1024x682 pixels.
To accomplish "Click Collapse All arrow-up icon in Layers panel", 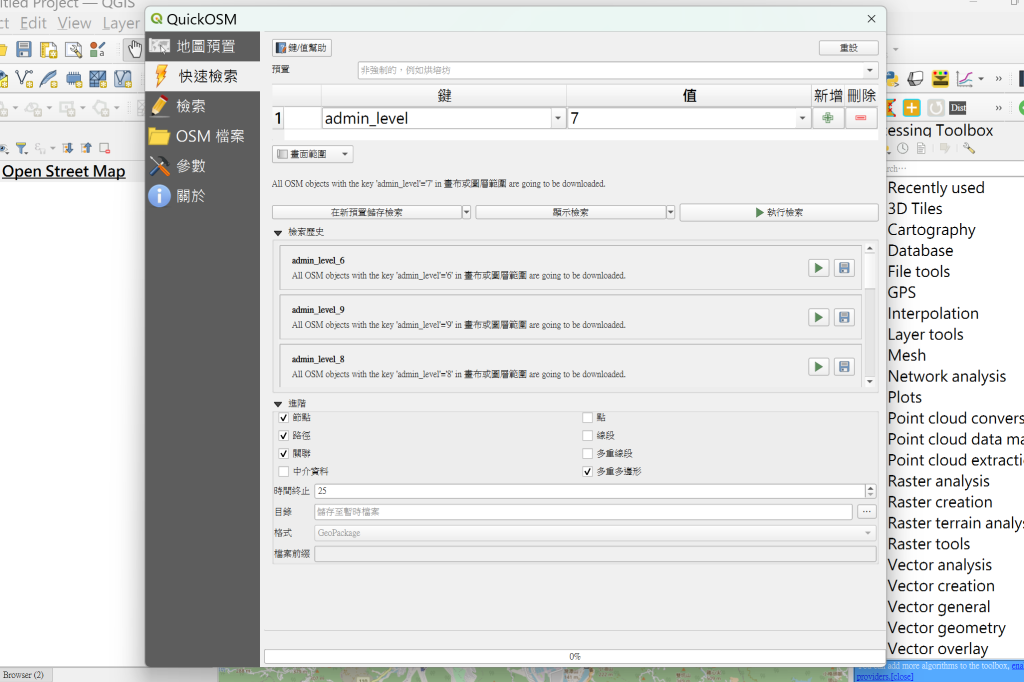I will 86,148.
